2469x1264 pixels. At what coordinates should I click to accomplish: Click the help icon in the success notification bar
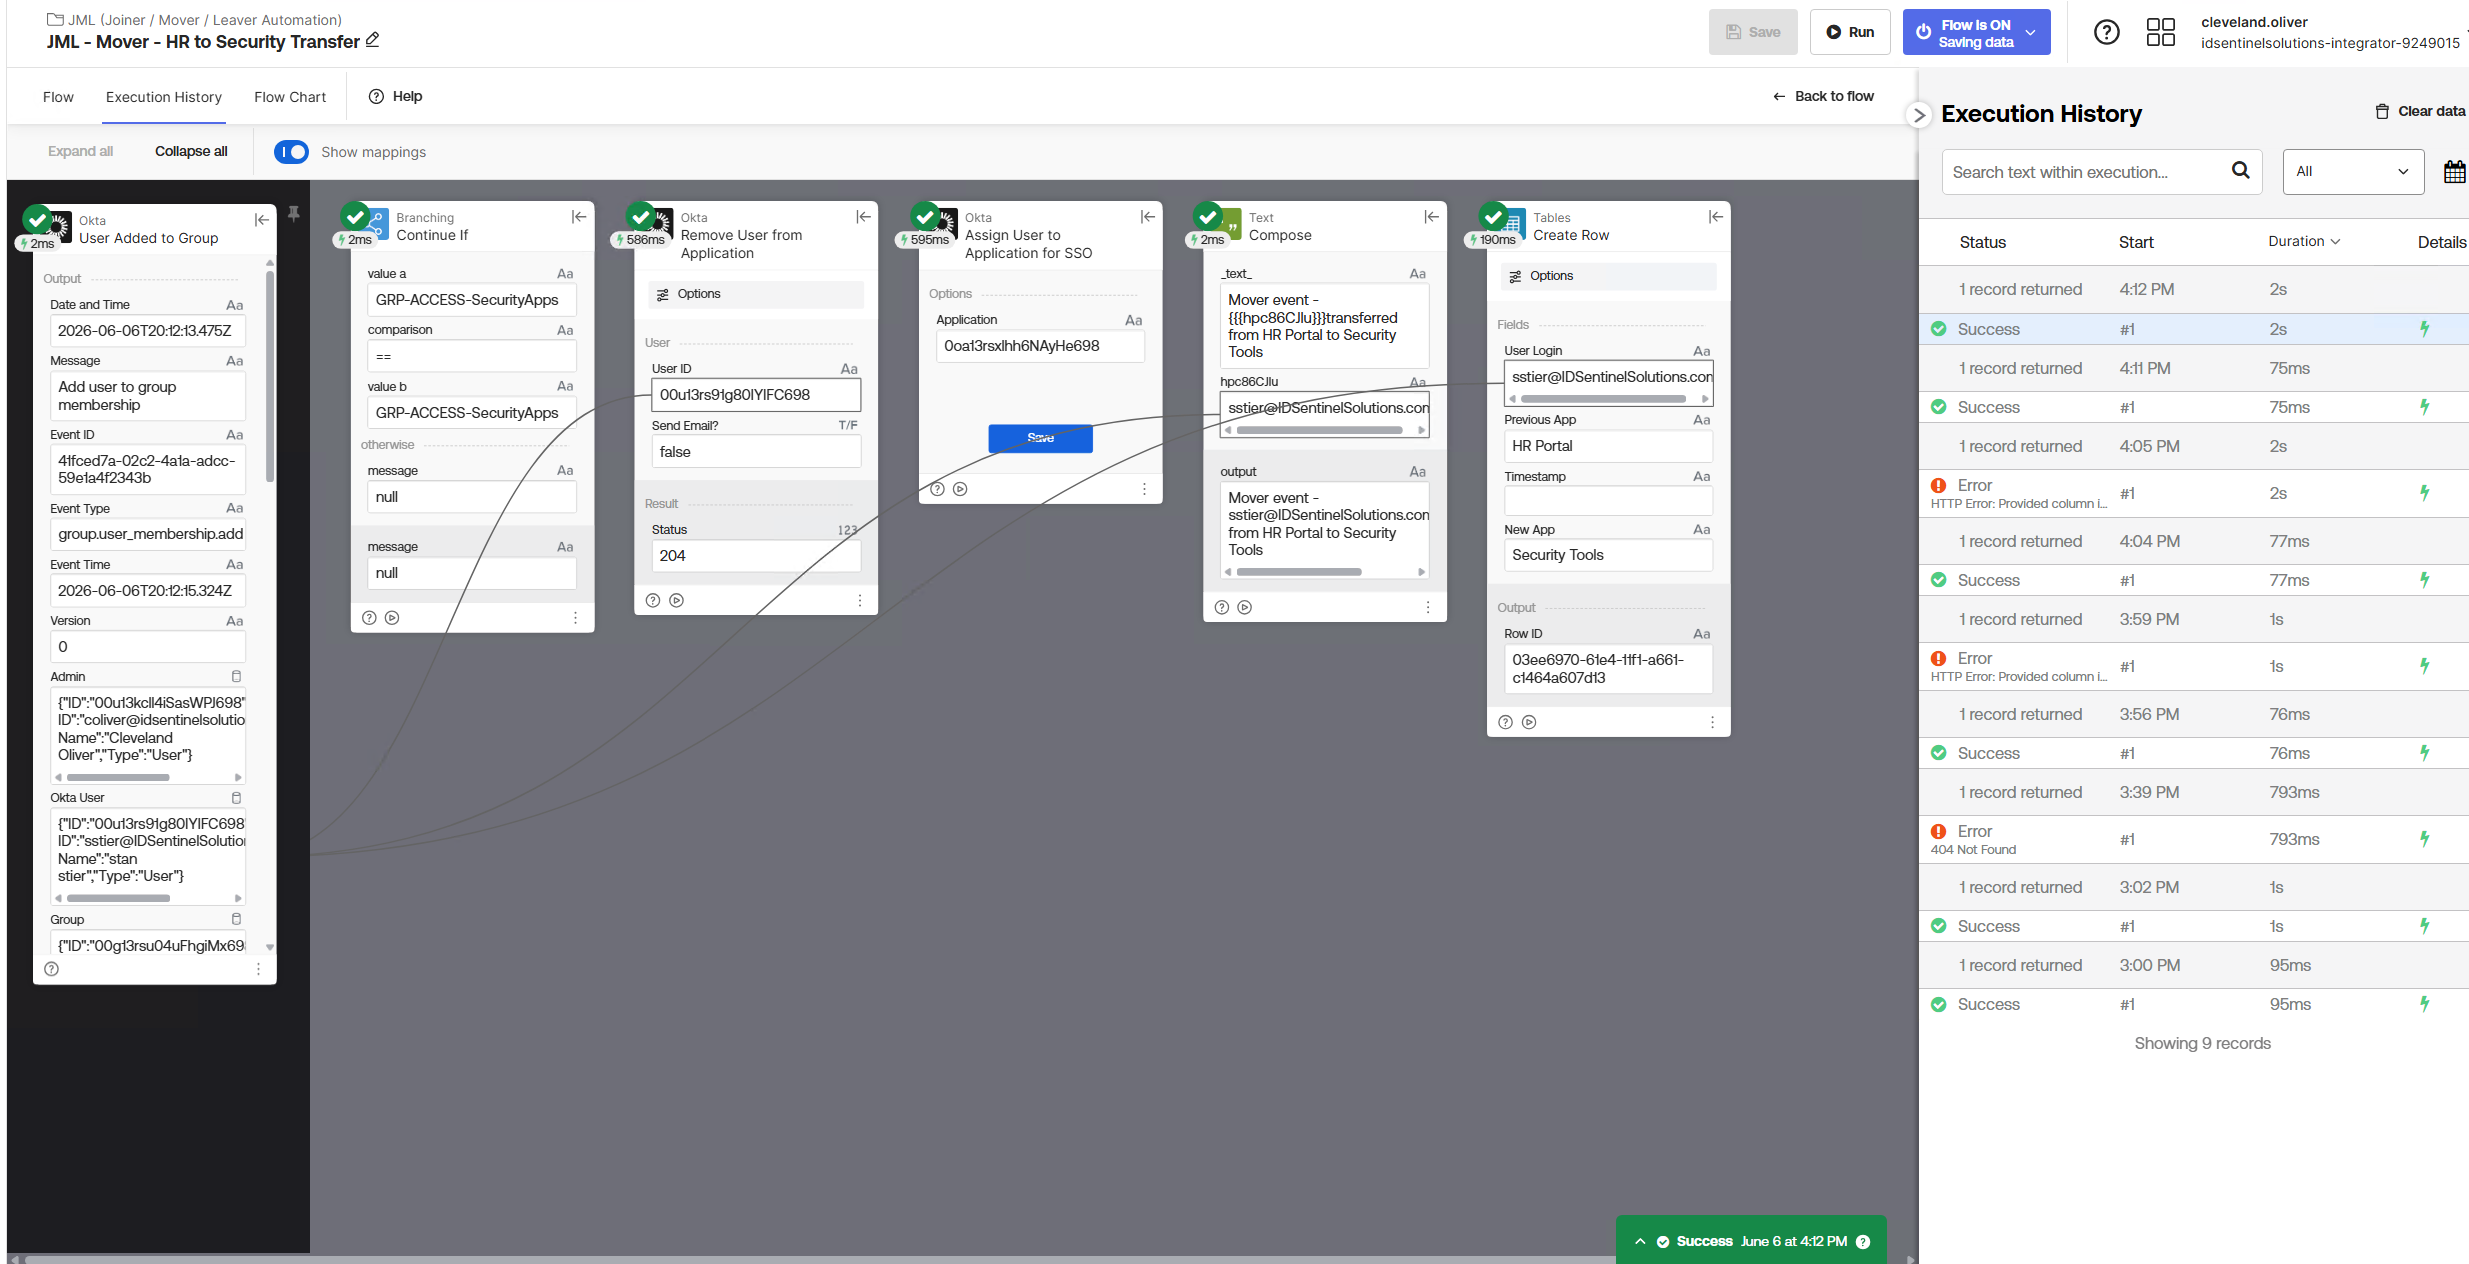[1862, 1242]
